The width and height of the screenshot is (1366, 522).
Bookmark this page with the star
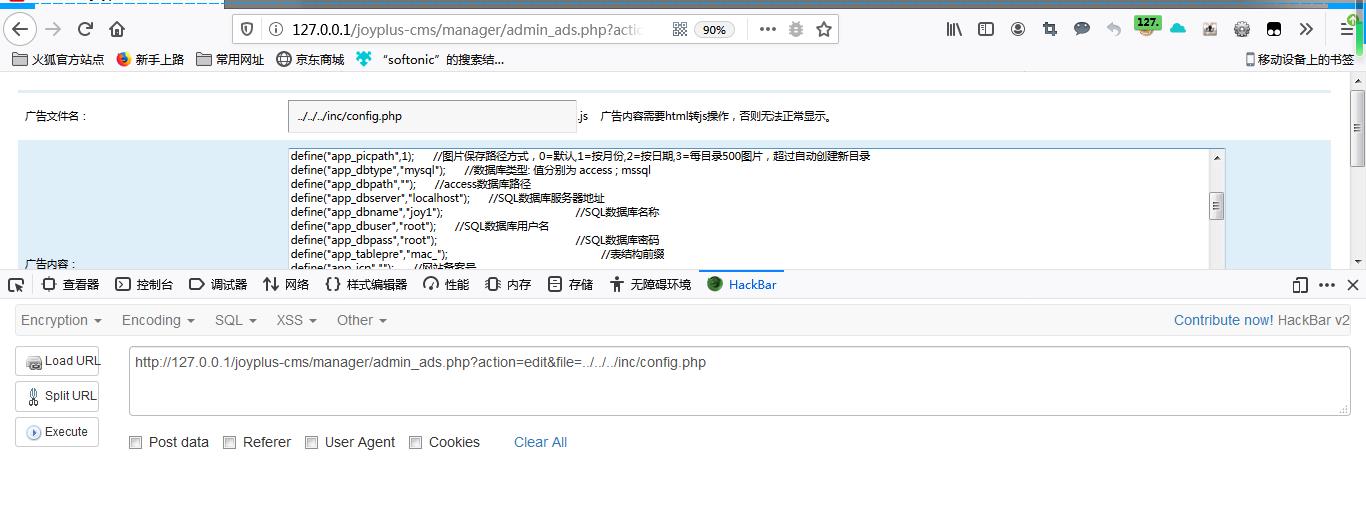point(824,29)
